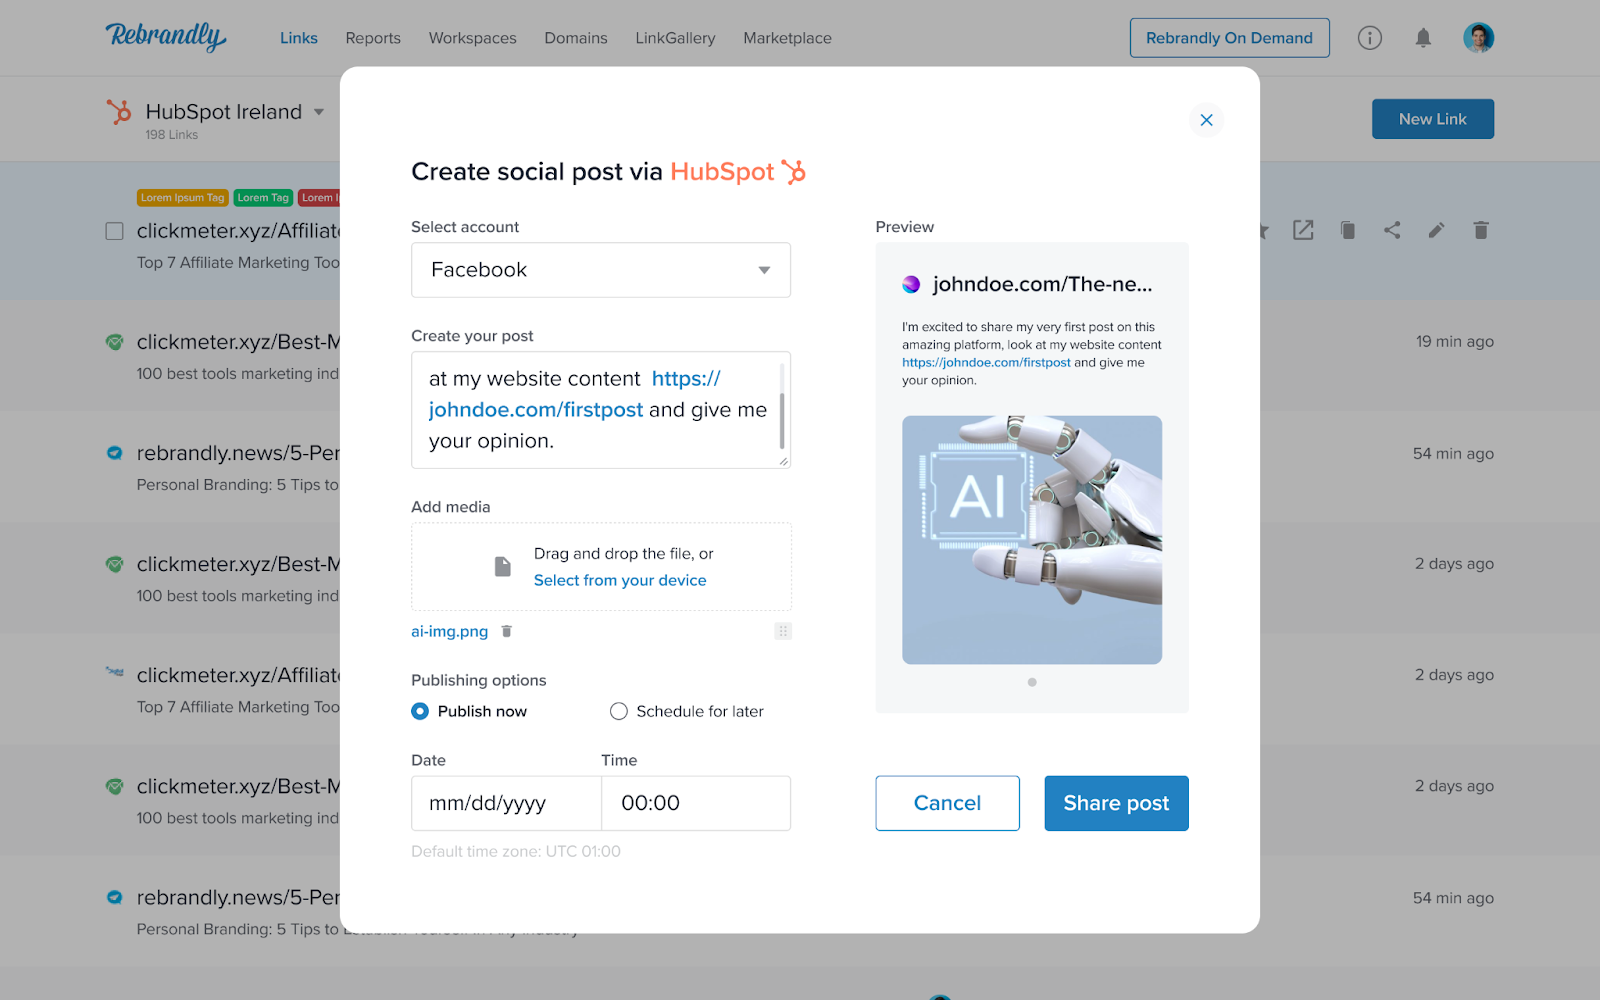
Task: Click the AI robot hand preview image
Action: (x=1032, y=540)
